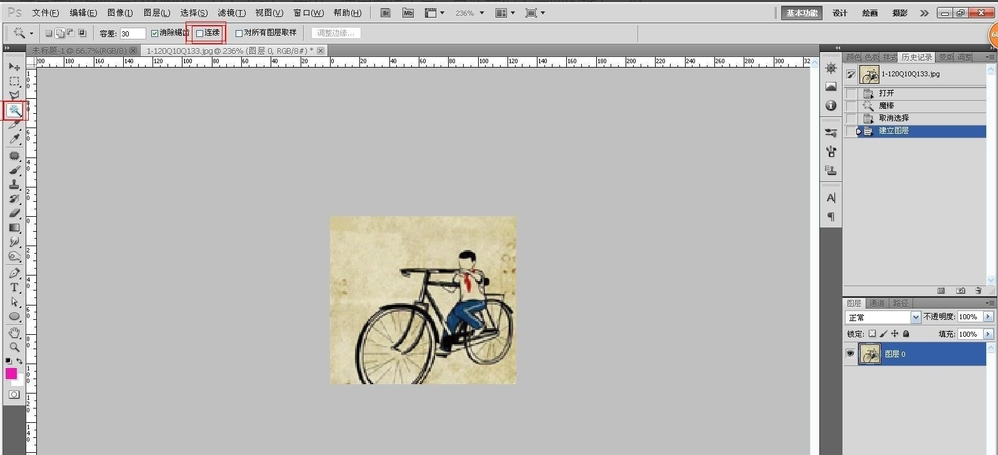The width and height of the screenshot is (998, 455).
Task: Open the Character panel icon
Action: pos(831,198)
